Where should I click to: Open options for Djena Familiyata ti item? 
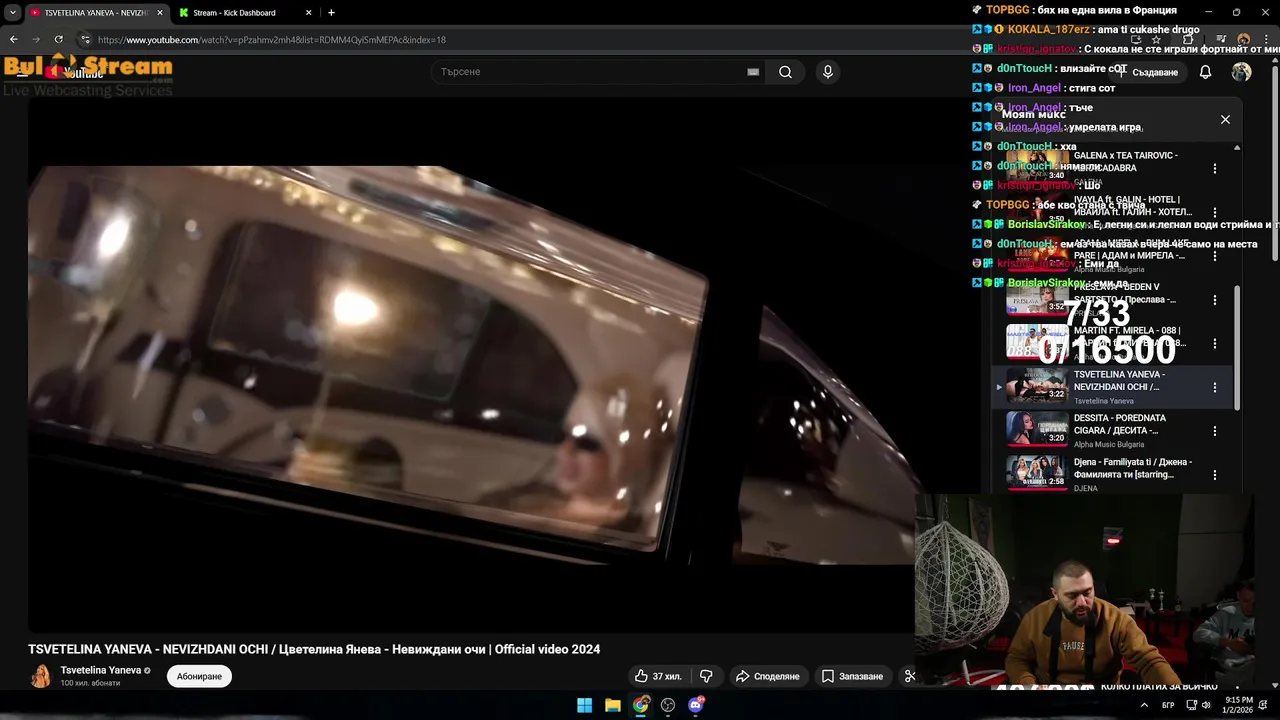[1215, 474]
